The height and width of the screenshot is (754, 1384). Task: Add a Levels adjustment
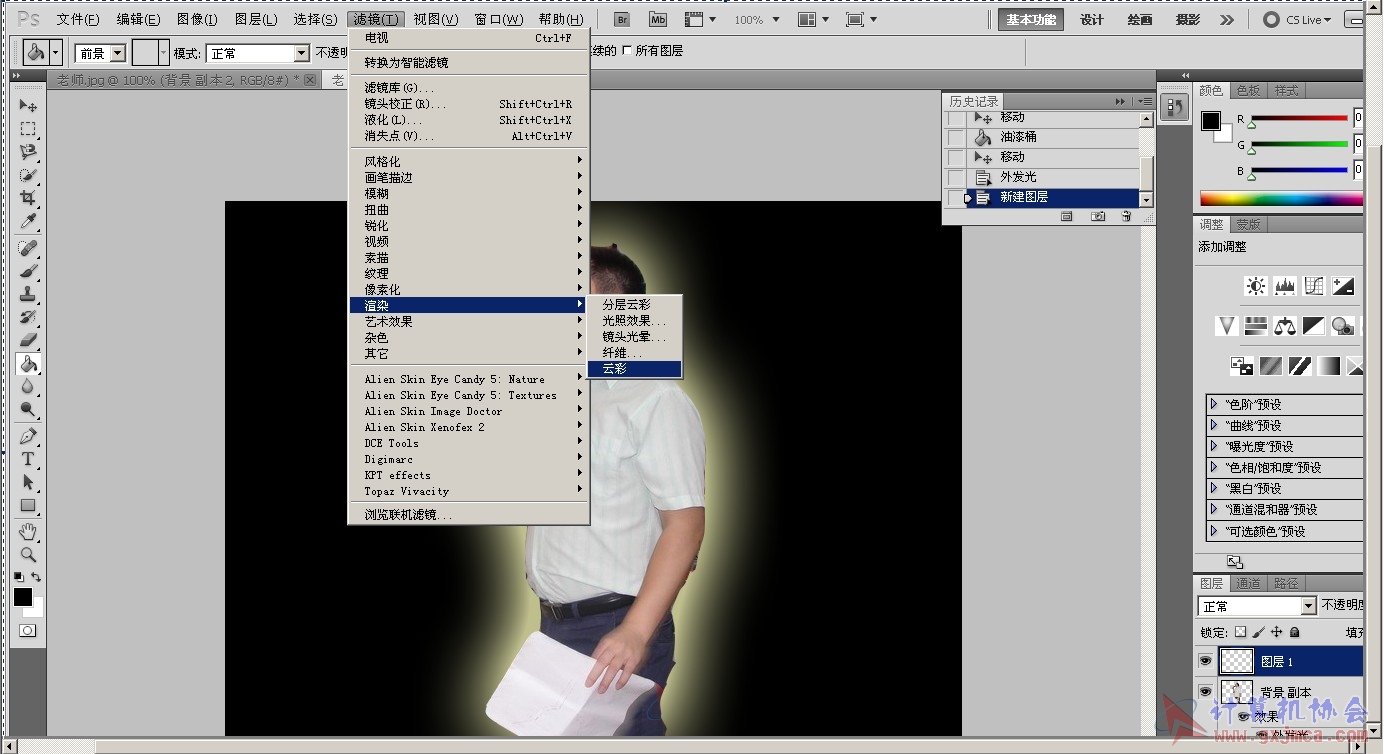pos(1285,286)
